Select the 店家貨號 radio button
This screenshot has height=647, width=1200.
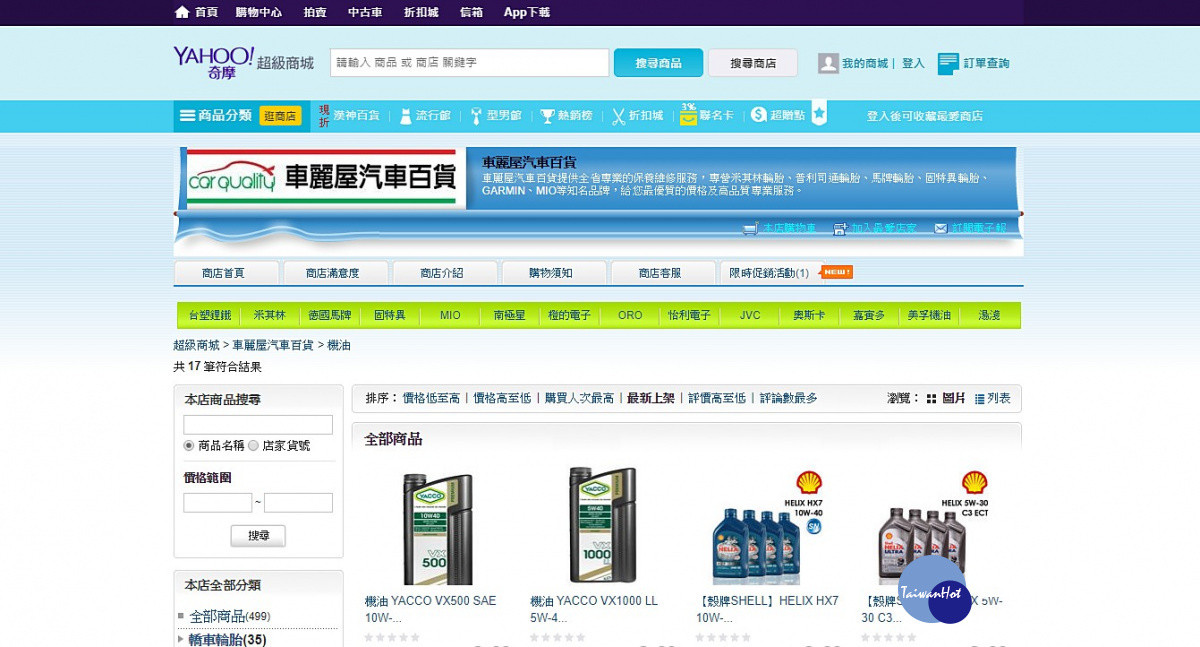[x=253, y=446]
